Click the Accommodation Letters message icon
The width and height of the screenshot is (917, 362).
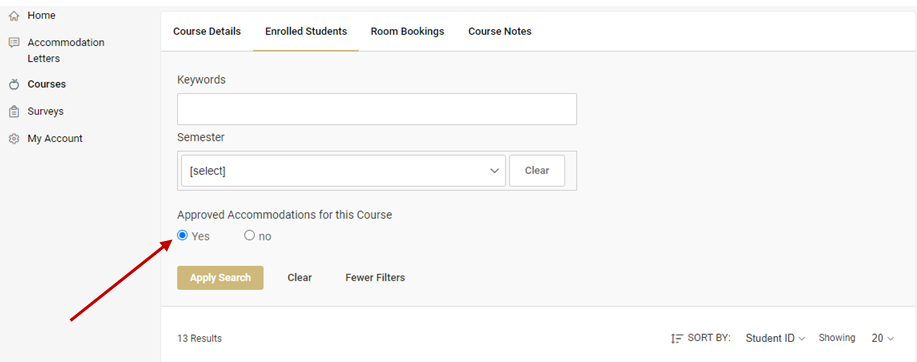pos(14,43)
